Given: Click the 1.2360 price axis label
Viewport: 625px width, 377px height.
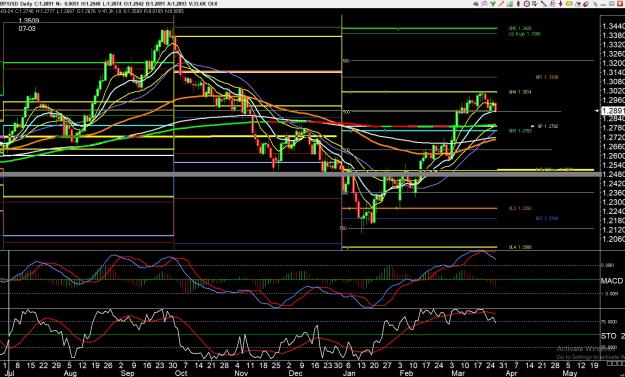Looking at the screenshot, I should pos(613,193).
